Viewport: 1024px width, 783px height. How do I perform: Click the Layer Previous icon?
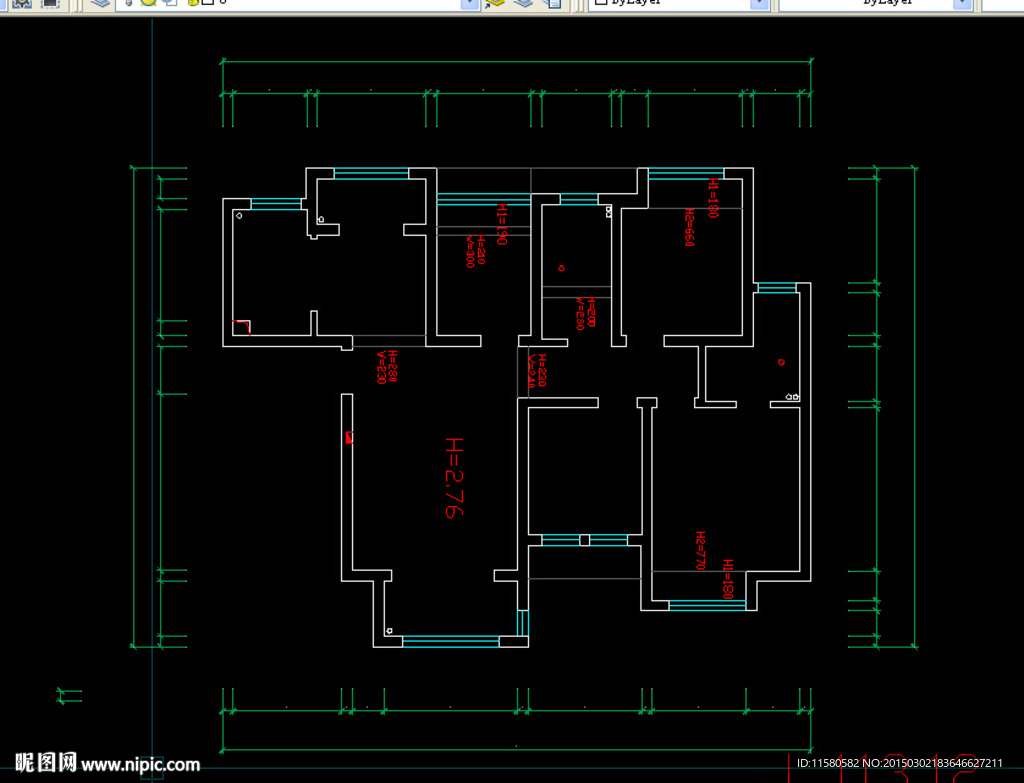pyautogui.click(x=522, y=4)
